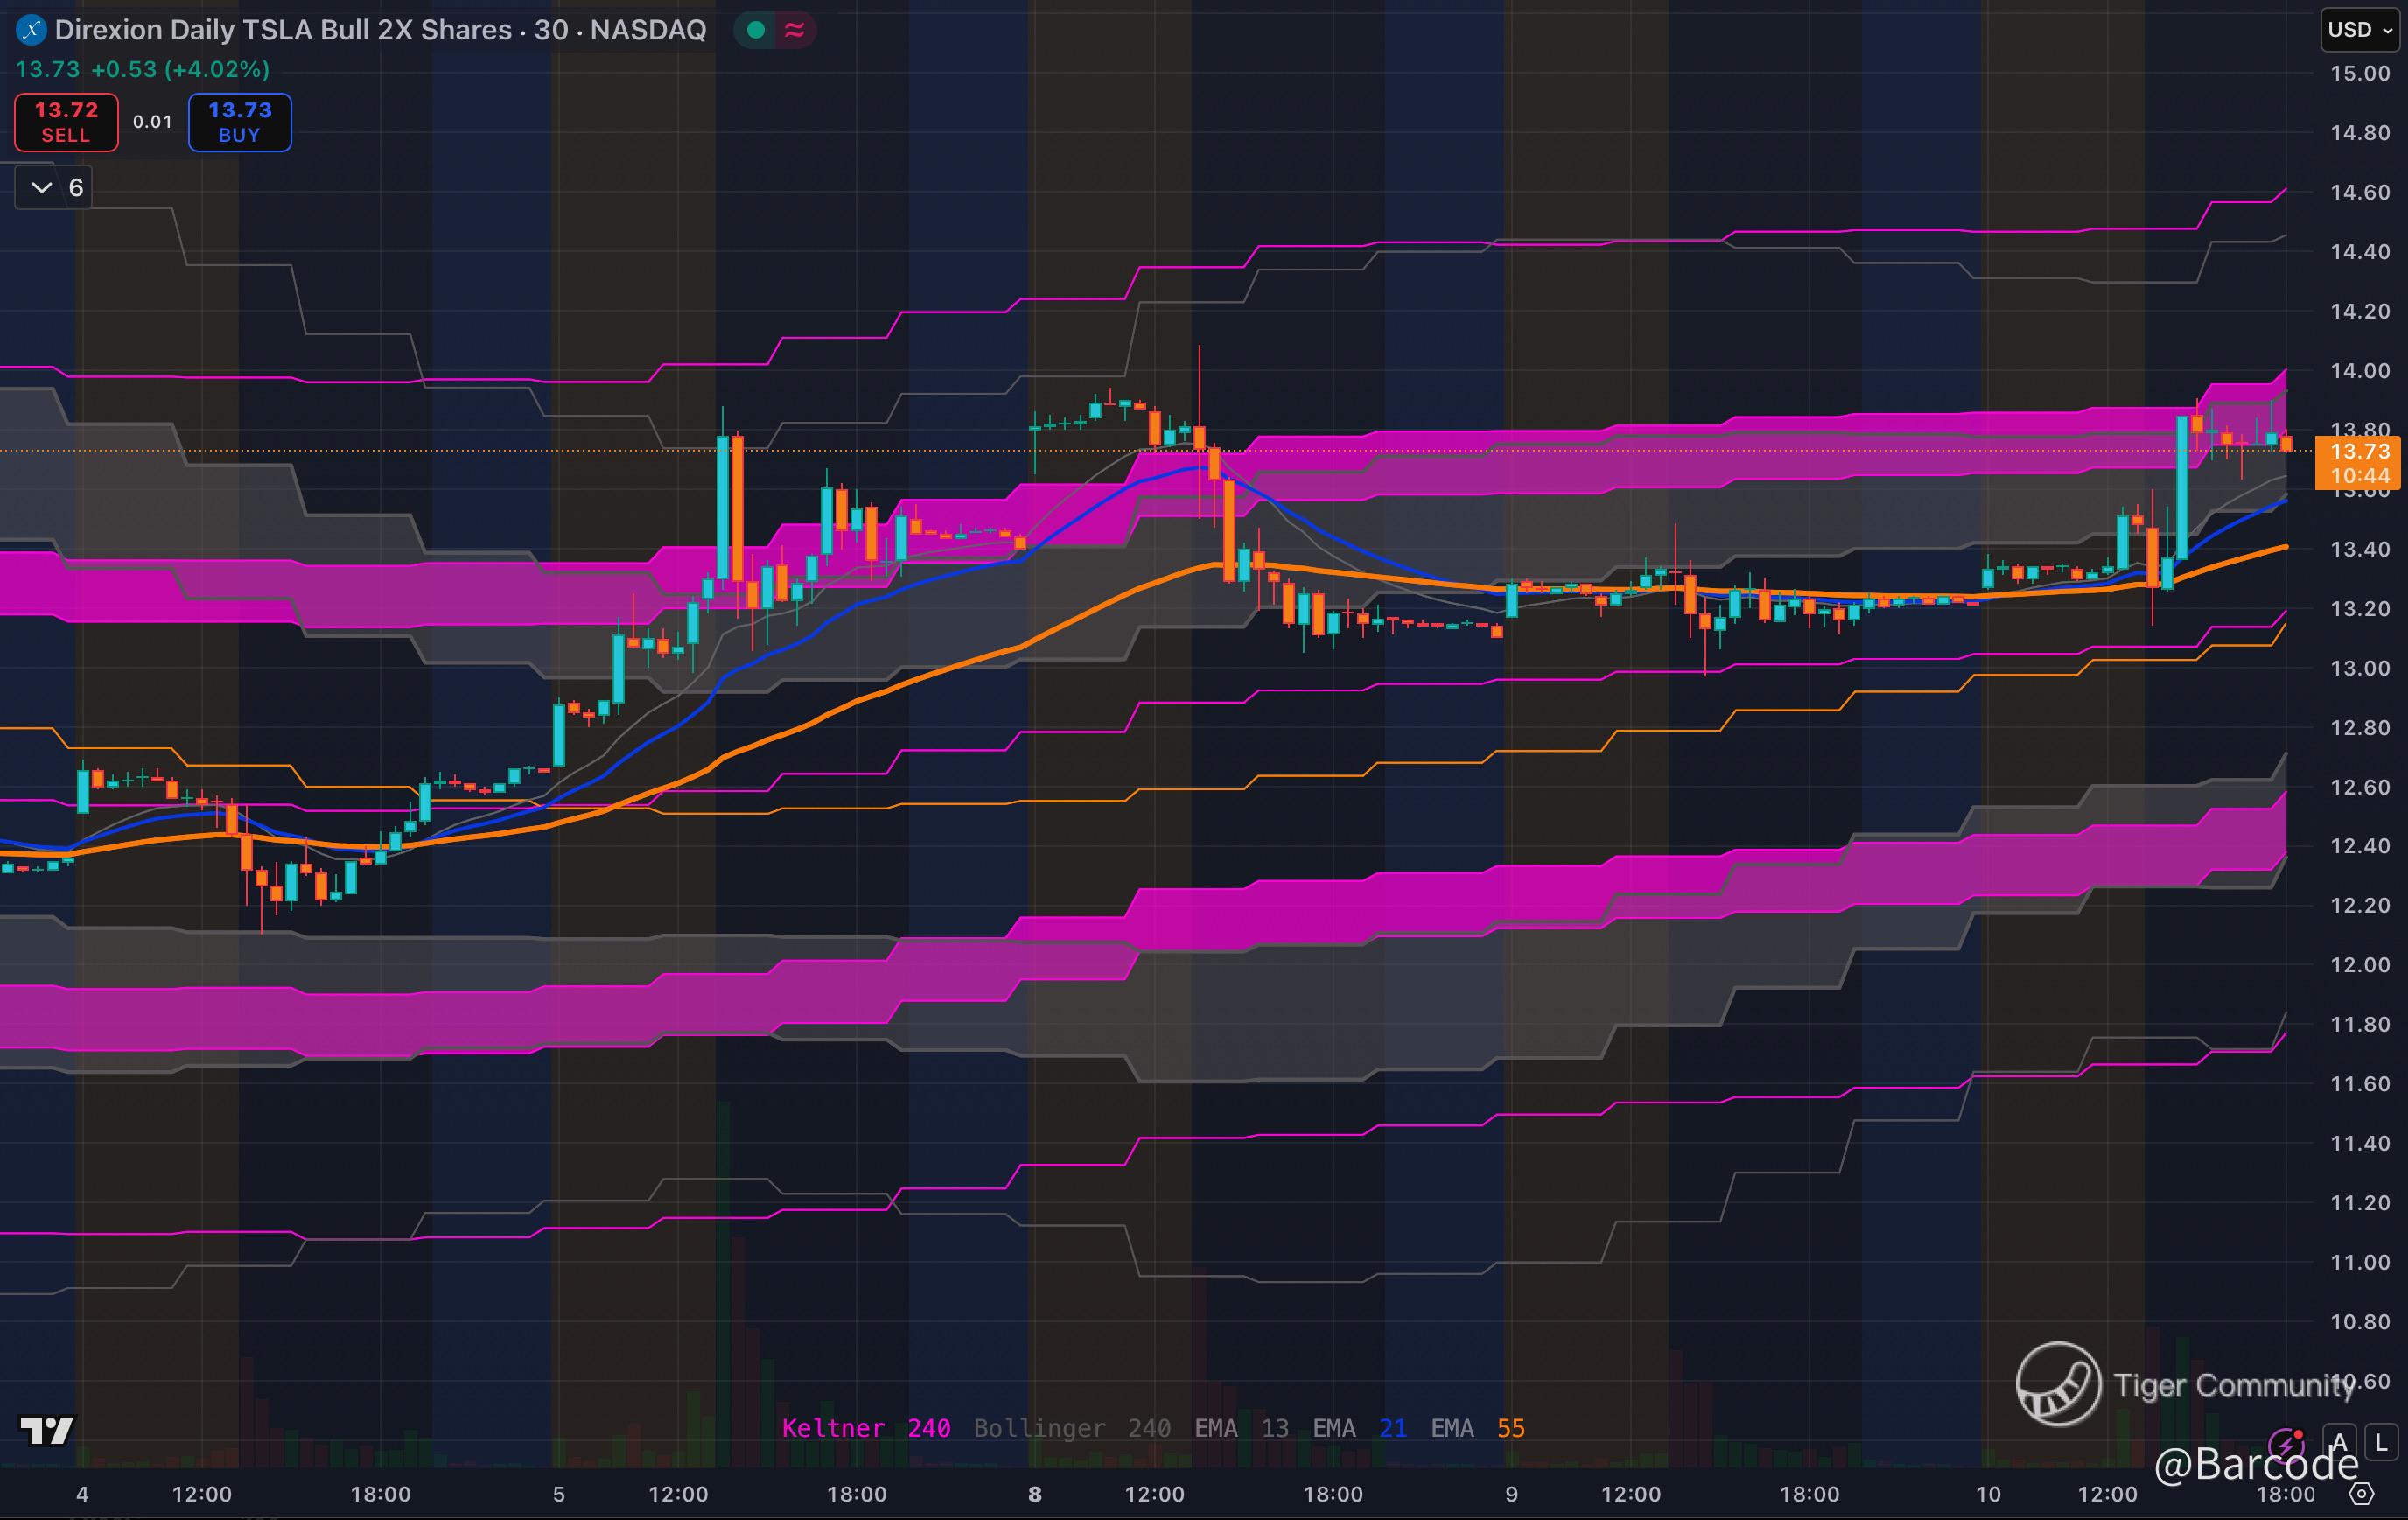The width and height of the screenshot is (2408, 1520).
Task: Click the BUY button at 13.73
Action: click(x=239, y=122)
